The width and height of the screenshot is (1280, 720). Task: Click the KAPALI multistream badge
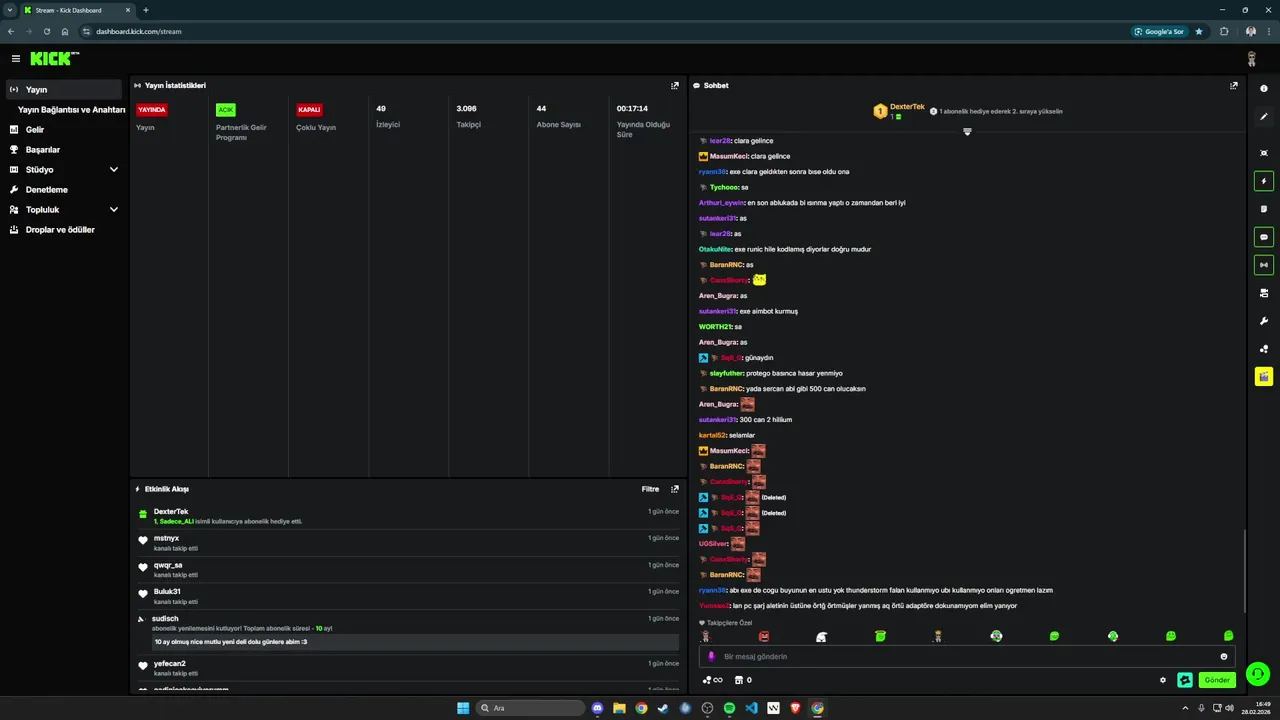pyautogui.click(x=309, y=110)
